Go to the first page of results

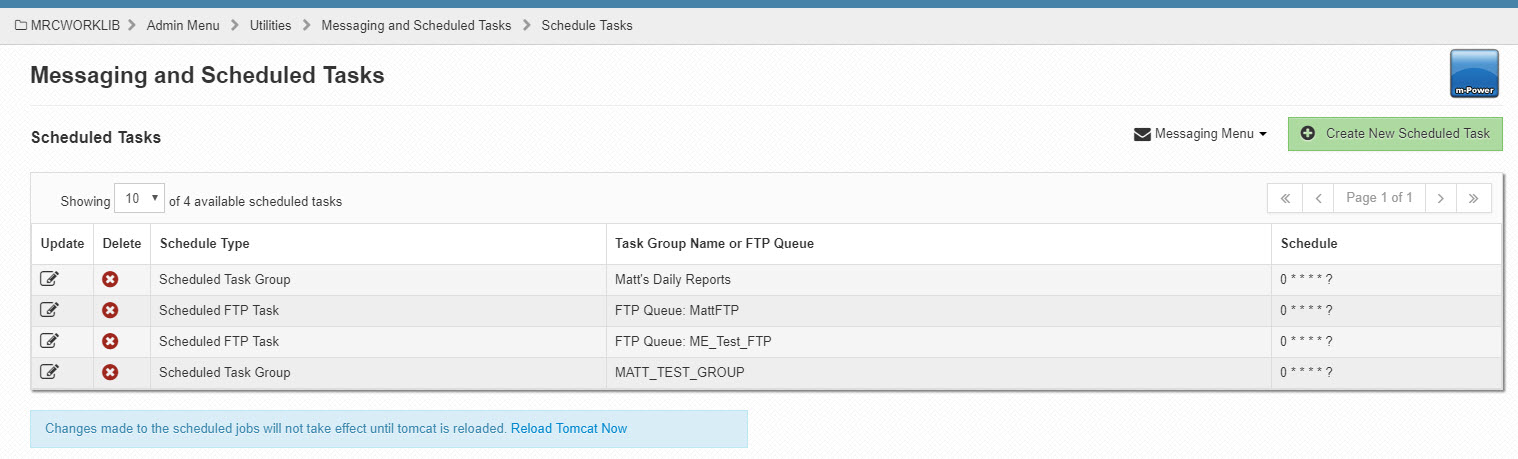pyautogui.click(x=1285, y=198)
